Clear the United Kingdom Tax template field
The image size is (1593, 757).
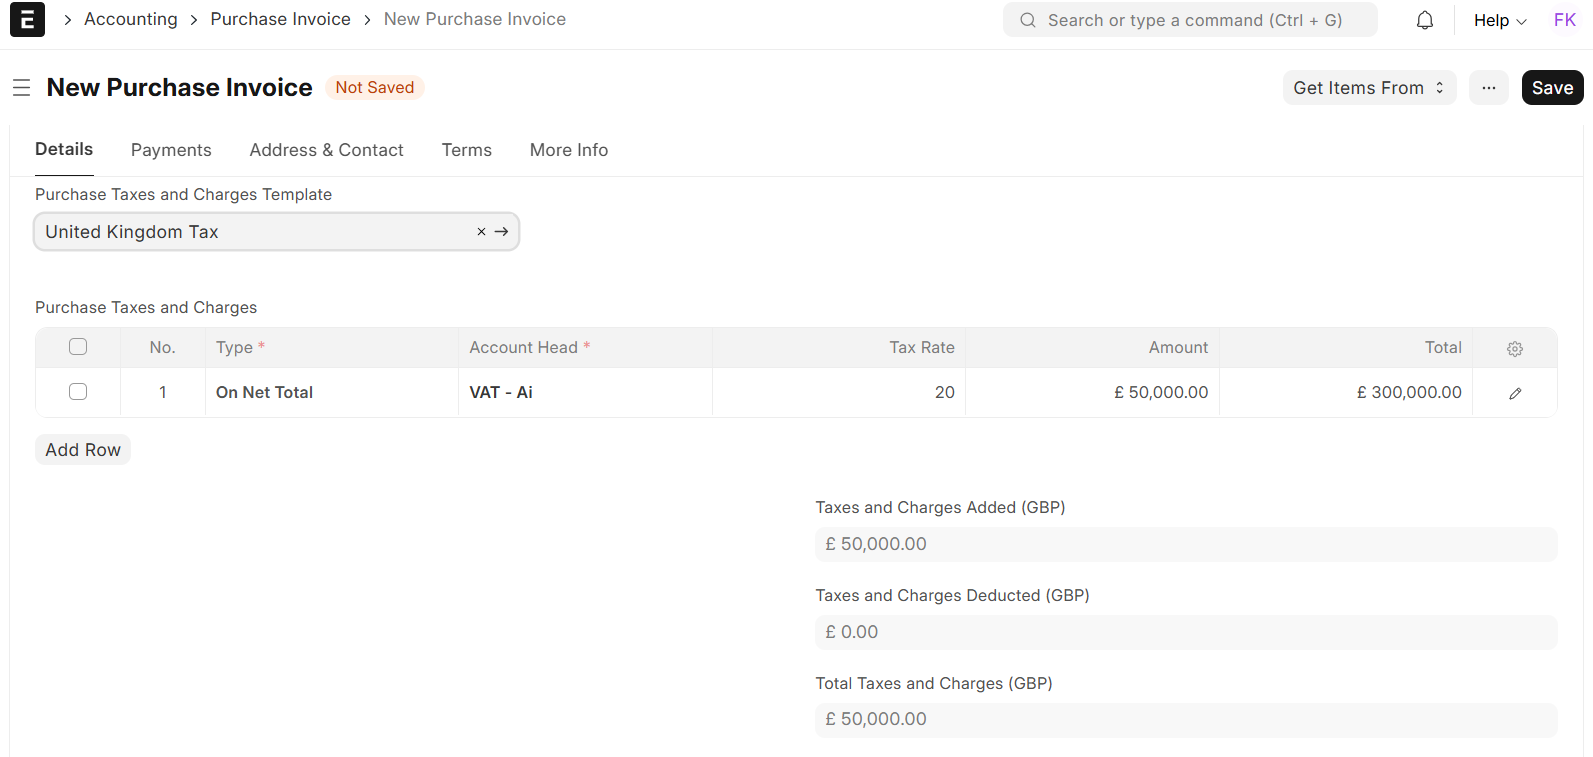tap(481, 232)
